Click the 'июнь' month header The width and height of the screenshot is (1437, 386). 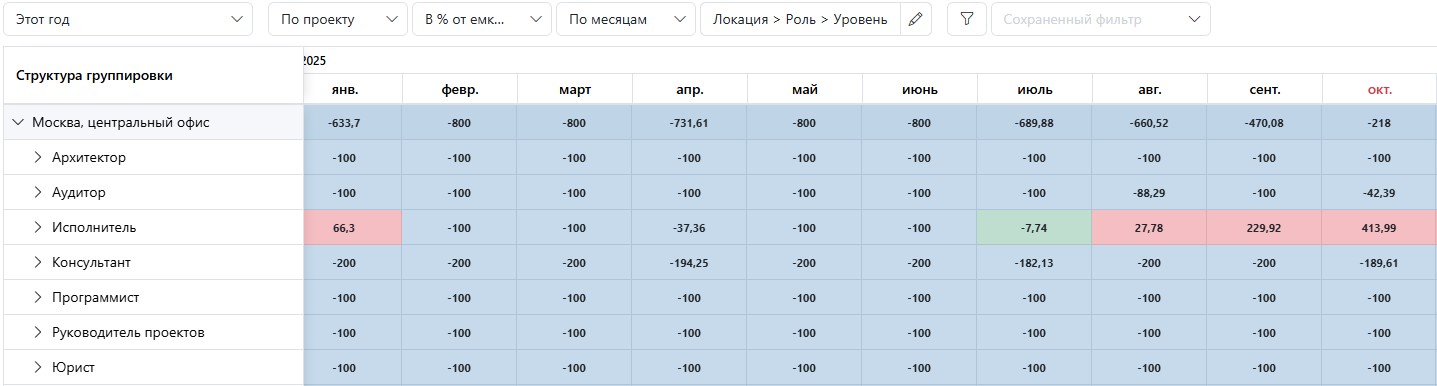click(x=920, y=89)
